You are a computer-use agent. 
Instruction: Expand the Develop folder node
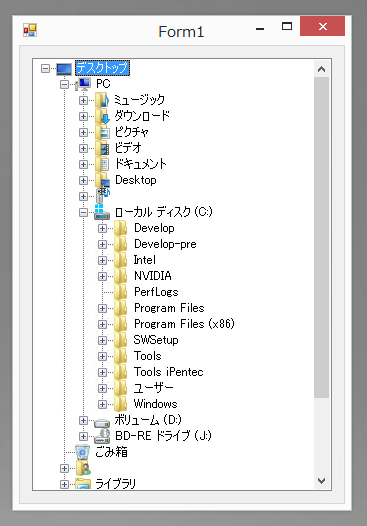102,228
